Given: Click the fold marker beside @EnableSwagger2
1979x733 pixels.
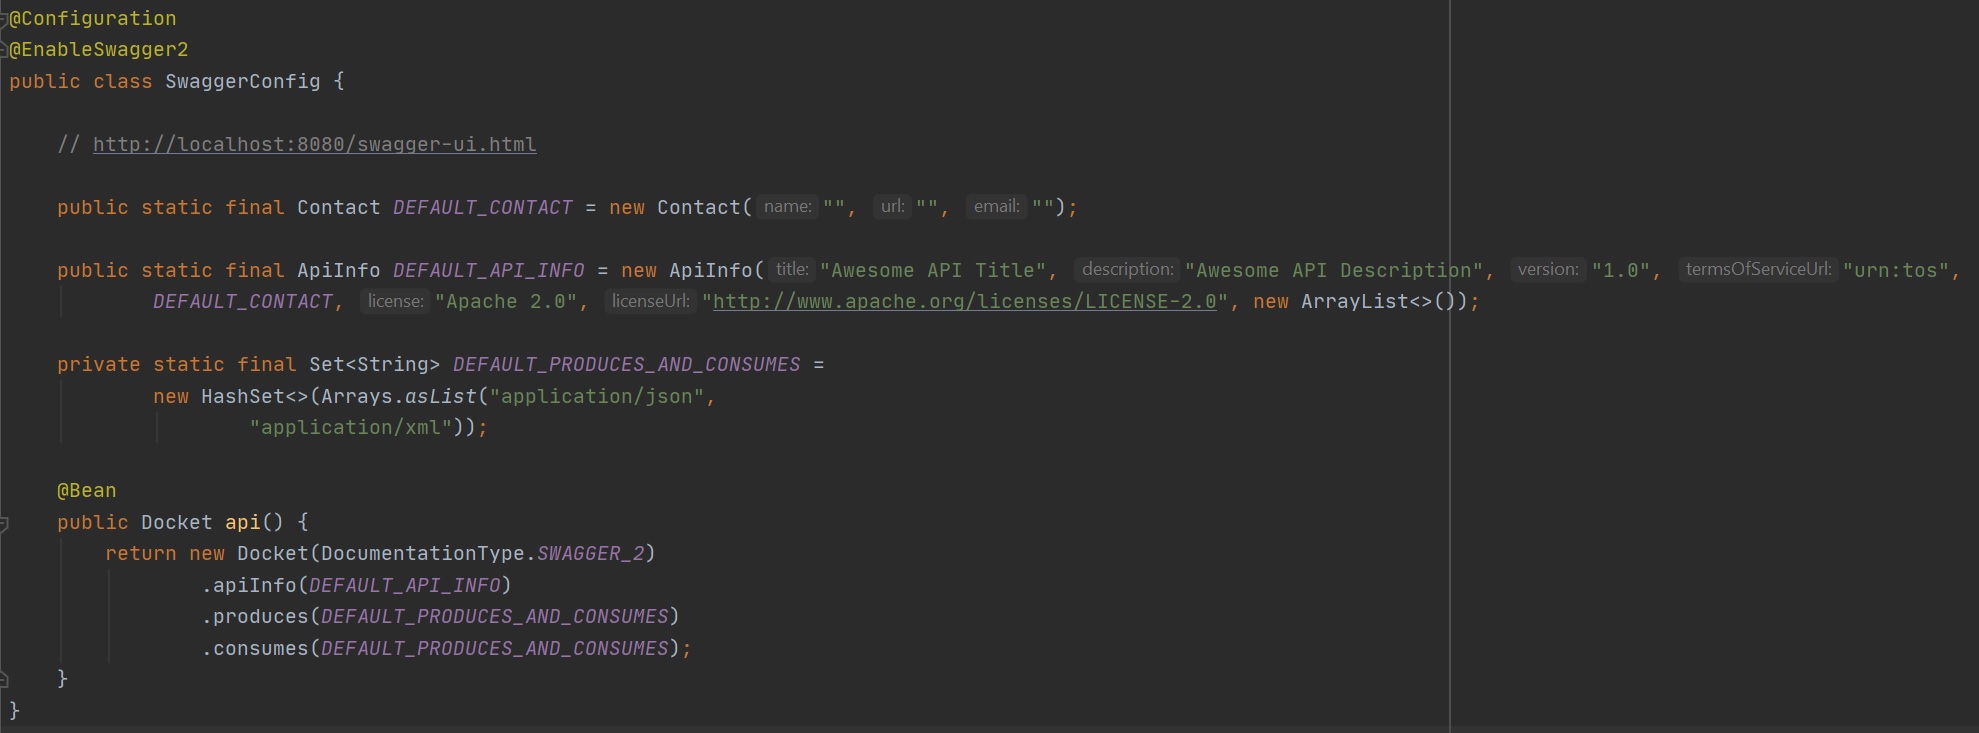Looking at the screenshot, I should click(x=4, y=50).
